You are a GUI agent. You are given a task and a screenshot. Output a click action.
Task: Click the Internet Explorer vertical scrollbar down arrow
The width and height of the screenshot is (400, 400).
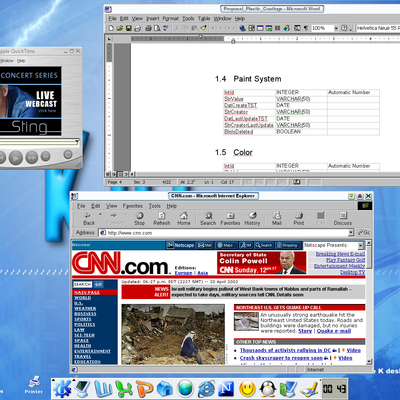pyautogui.click(x=369, y=361)
